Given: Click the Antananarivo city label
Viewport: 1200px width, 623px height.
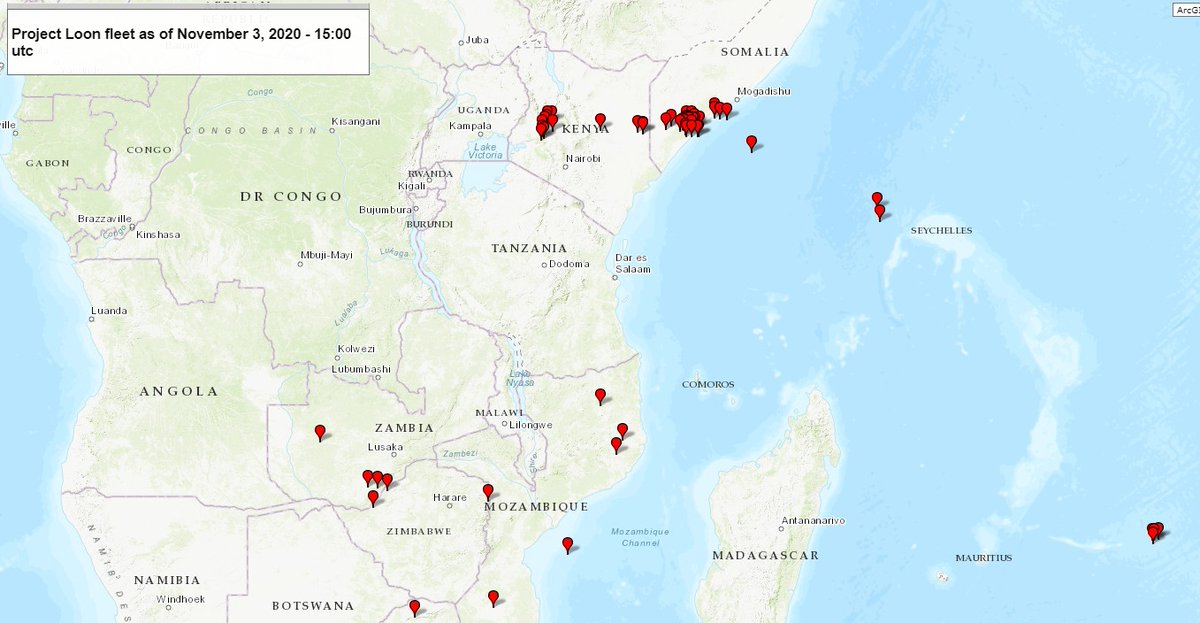Looking at the screenshot, I should tap(814, 520).
